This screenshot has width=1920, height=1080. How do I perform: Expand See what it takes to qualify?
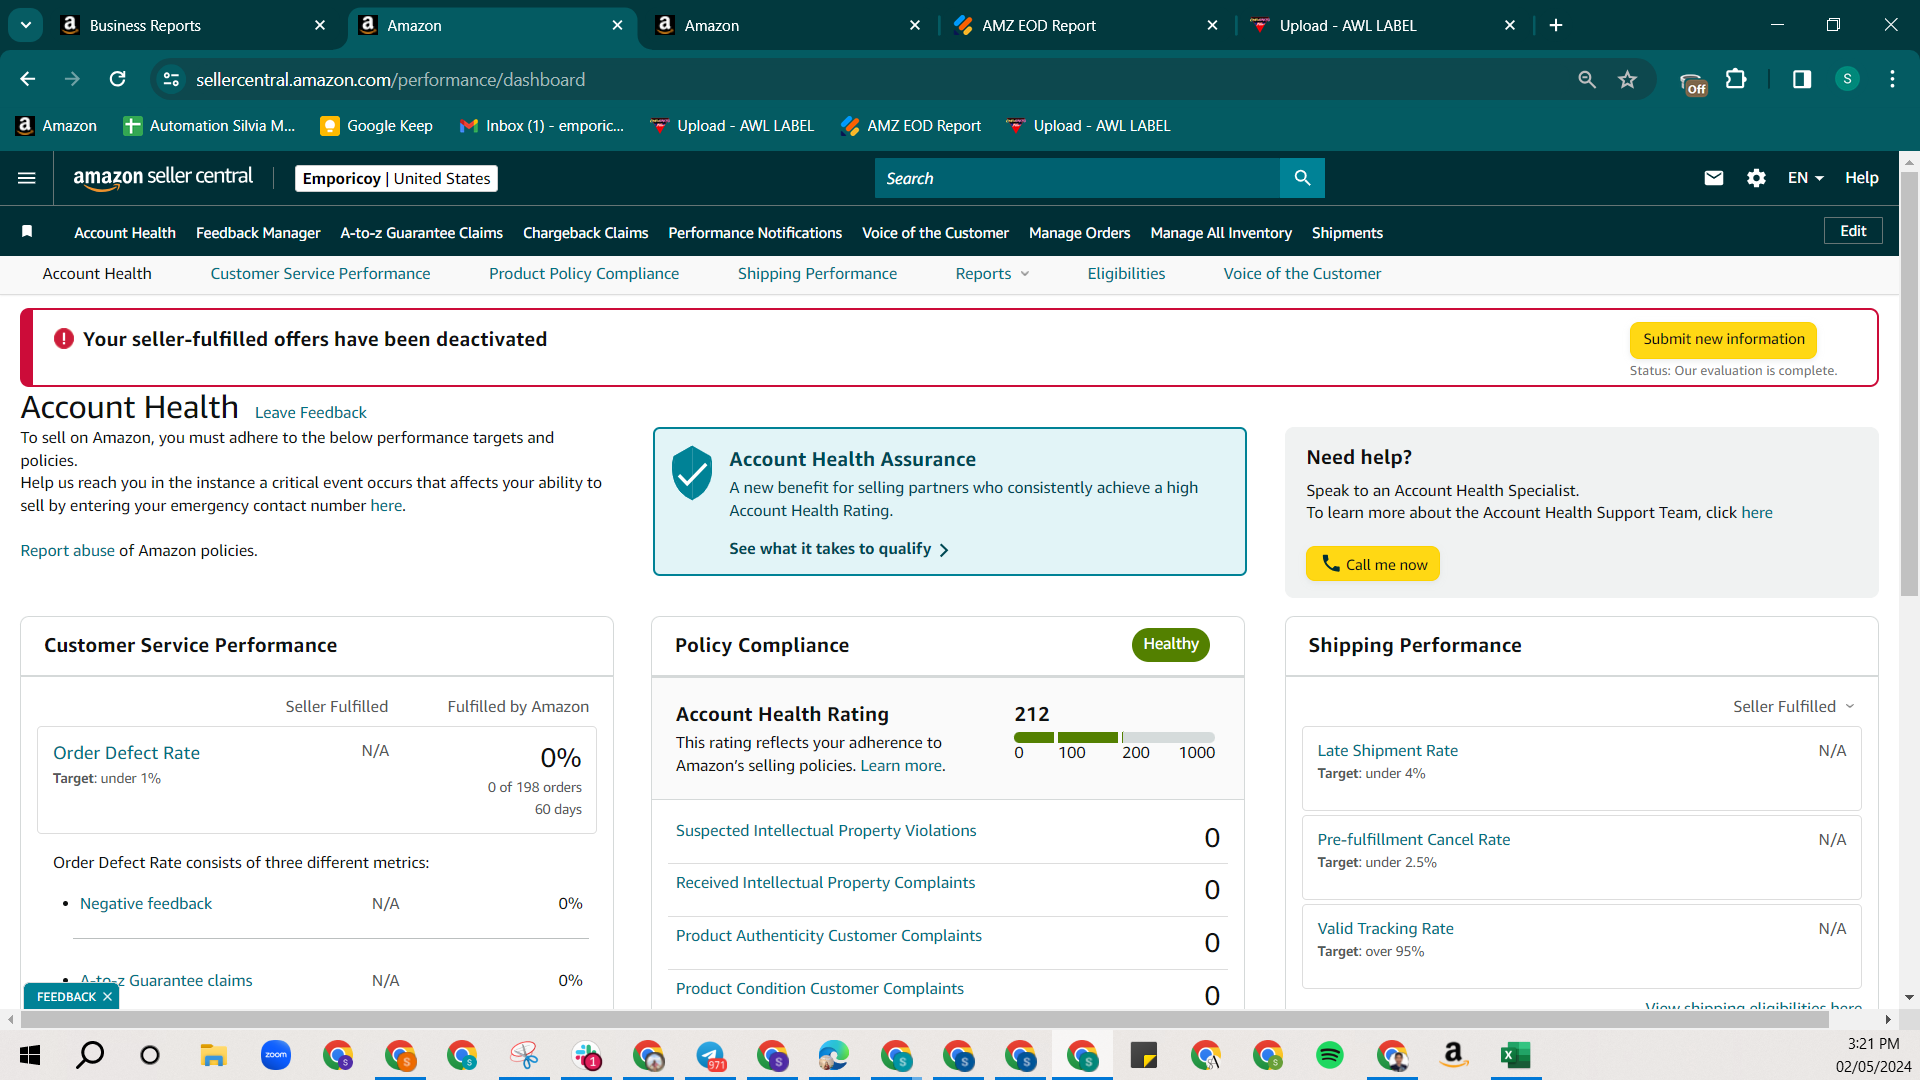point(838,549)
